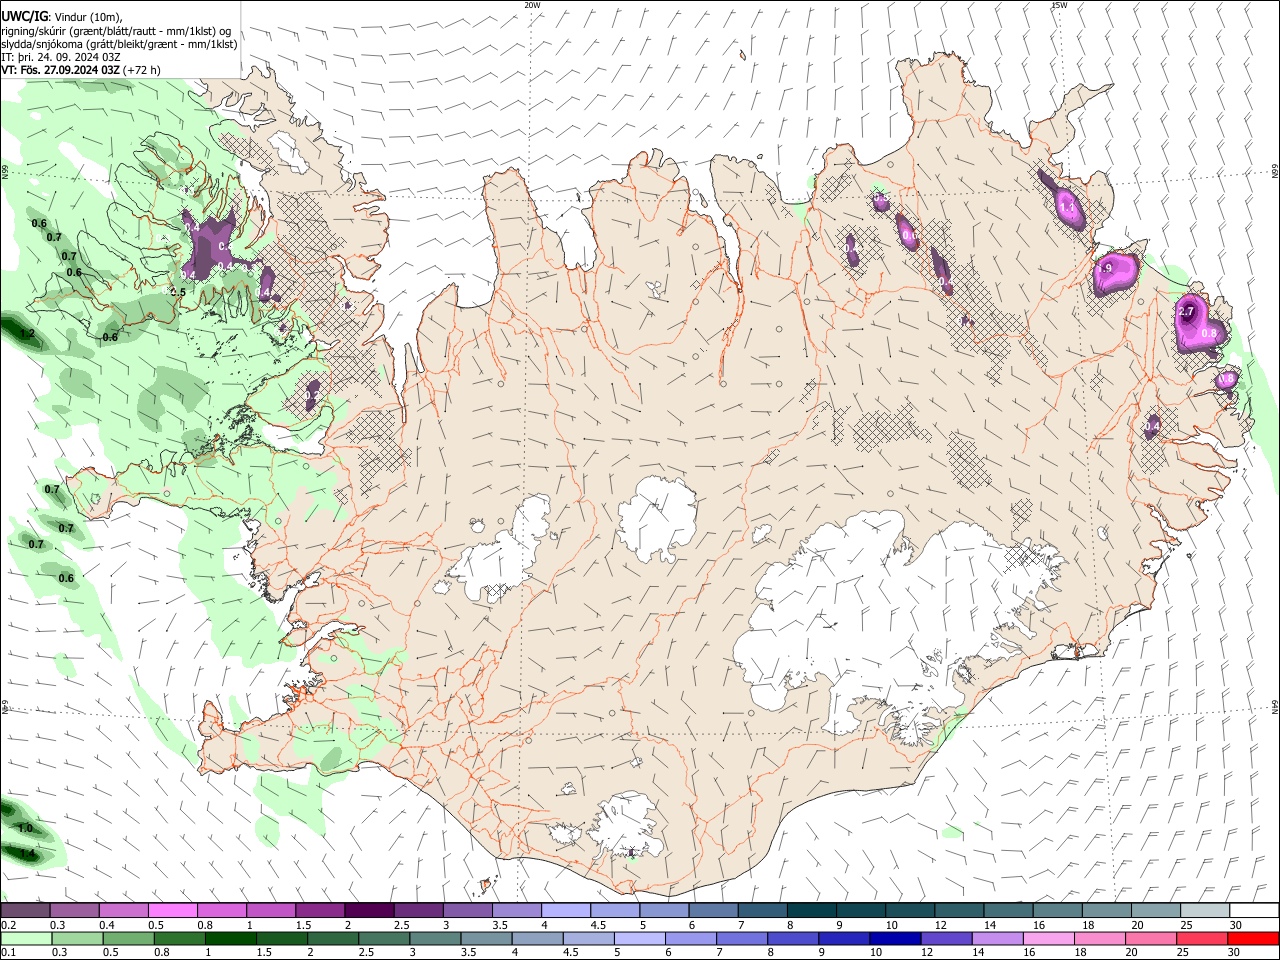Click the 'VT: Fös. 27.09.2024 03Z (+72 h)' line
Viewport: 1280px width, 960px height.
(x=81, y=70)
